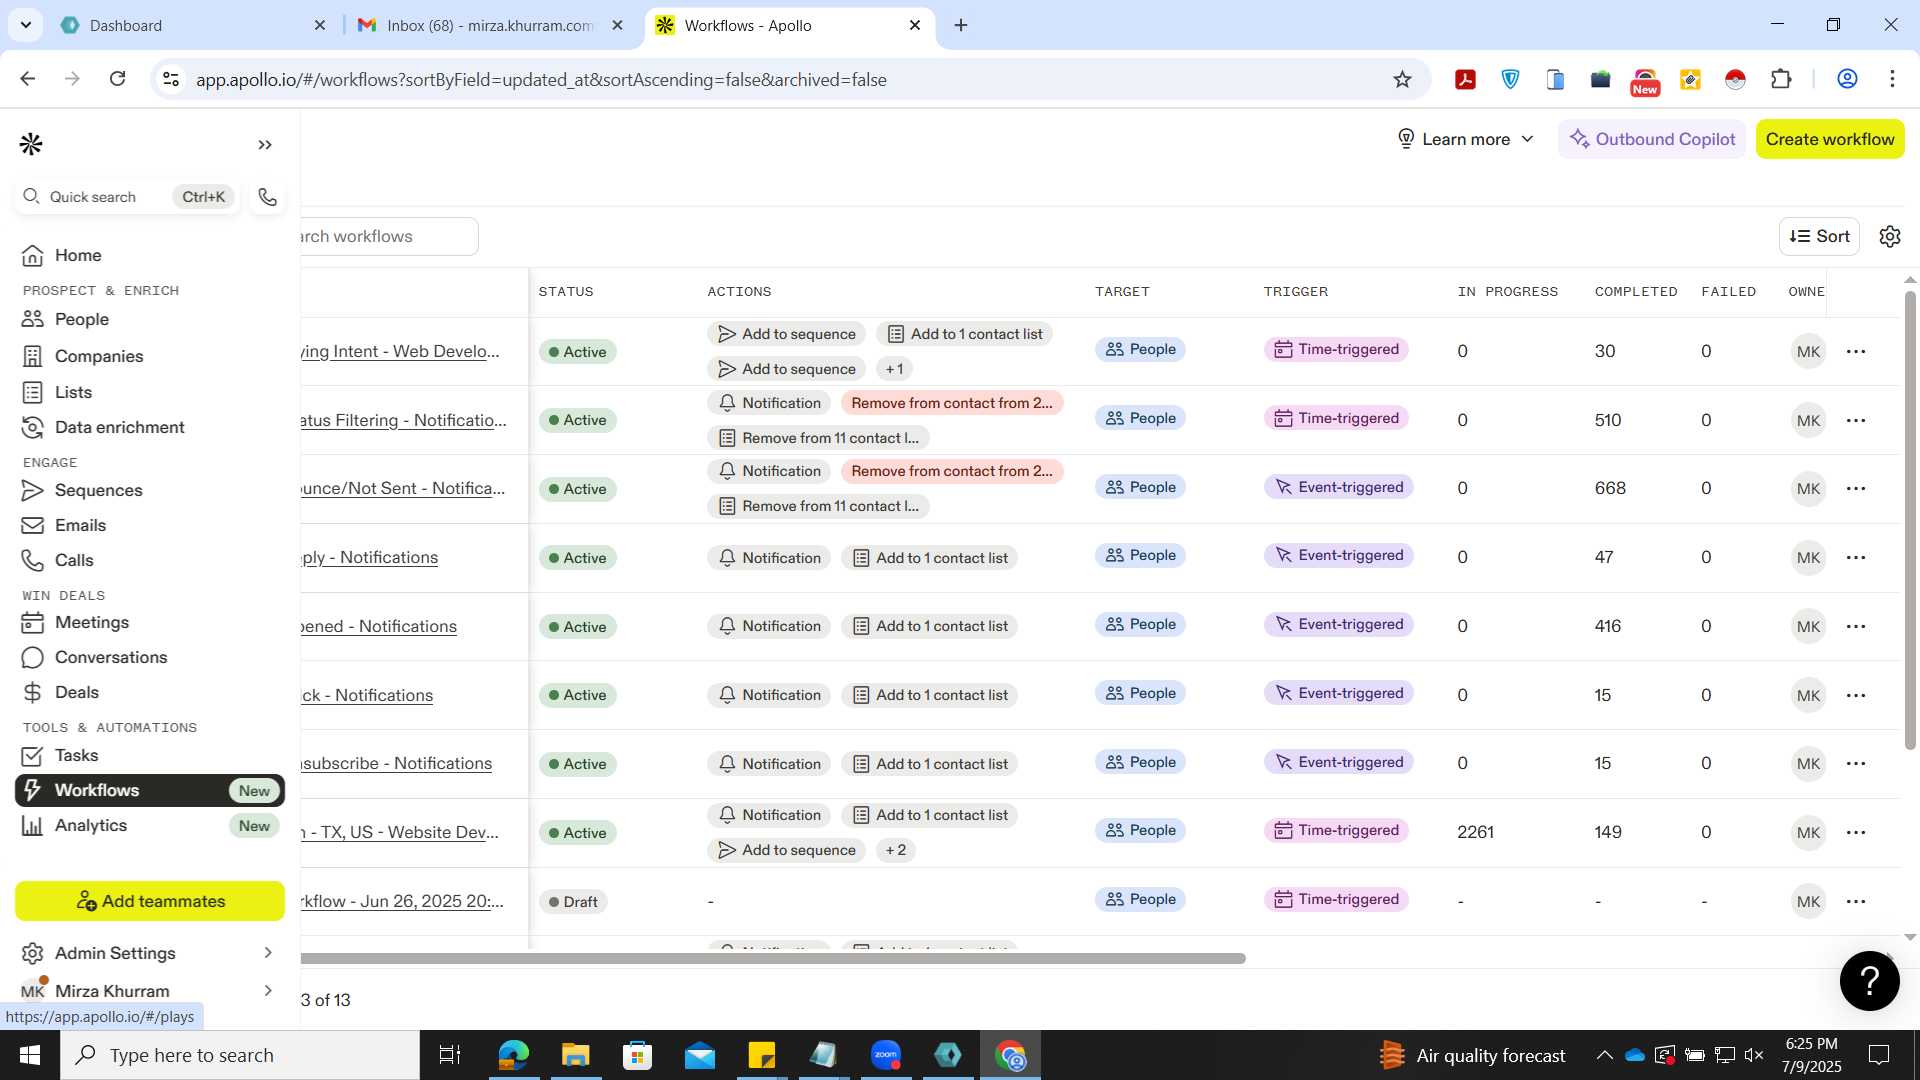Bookmark this page with star icon
The width and height of the screenshot is (1920, 1080).
click(1402, 79)
